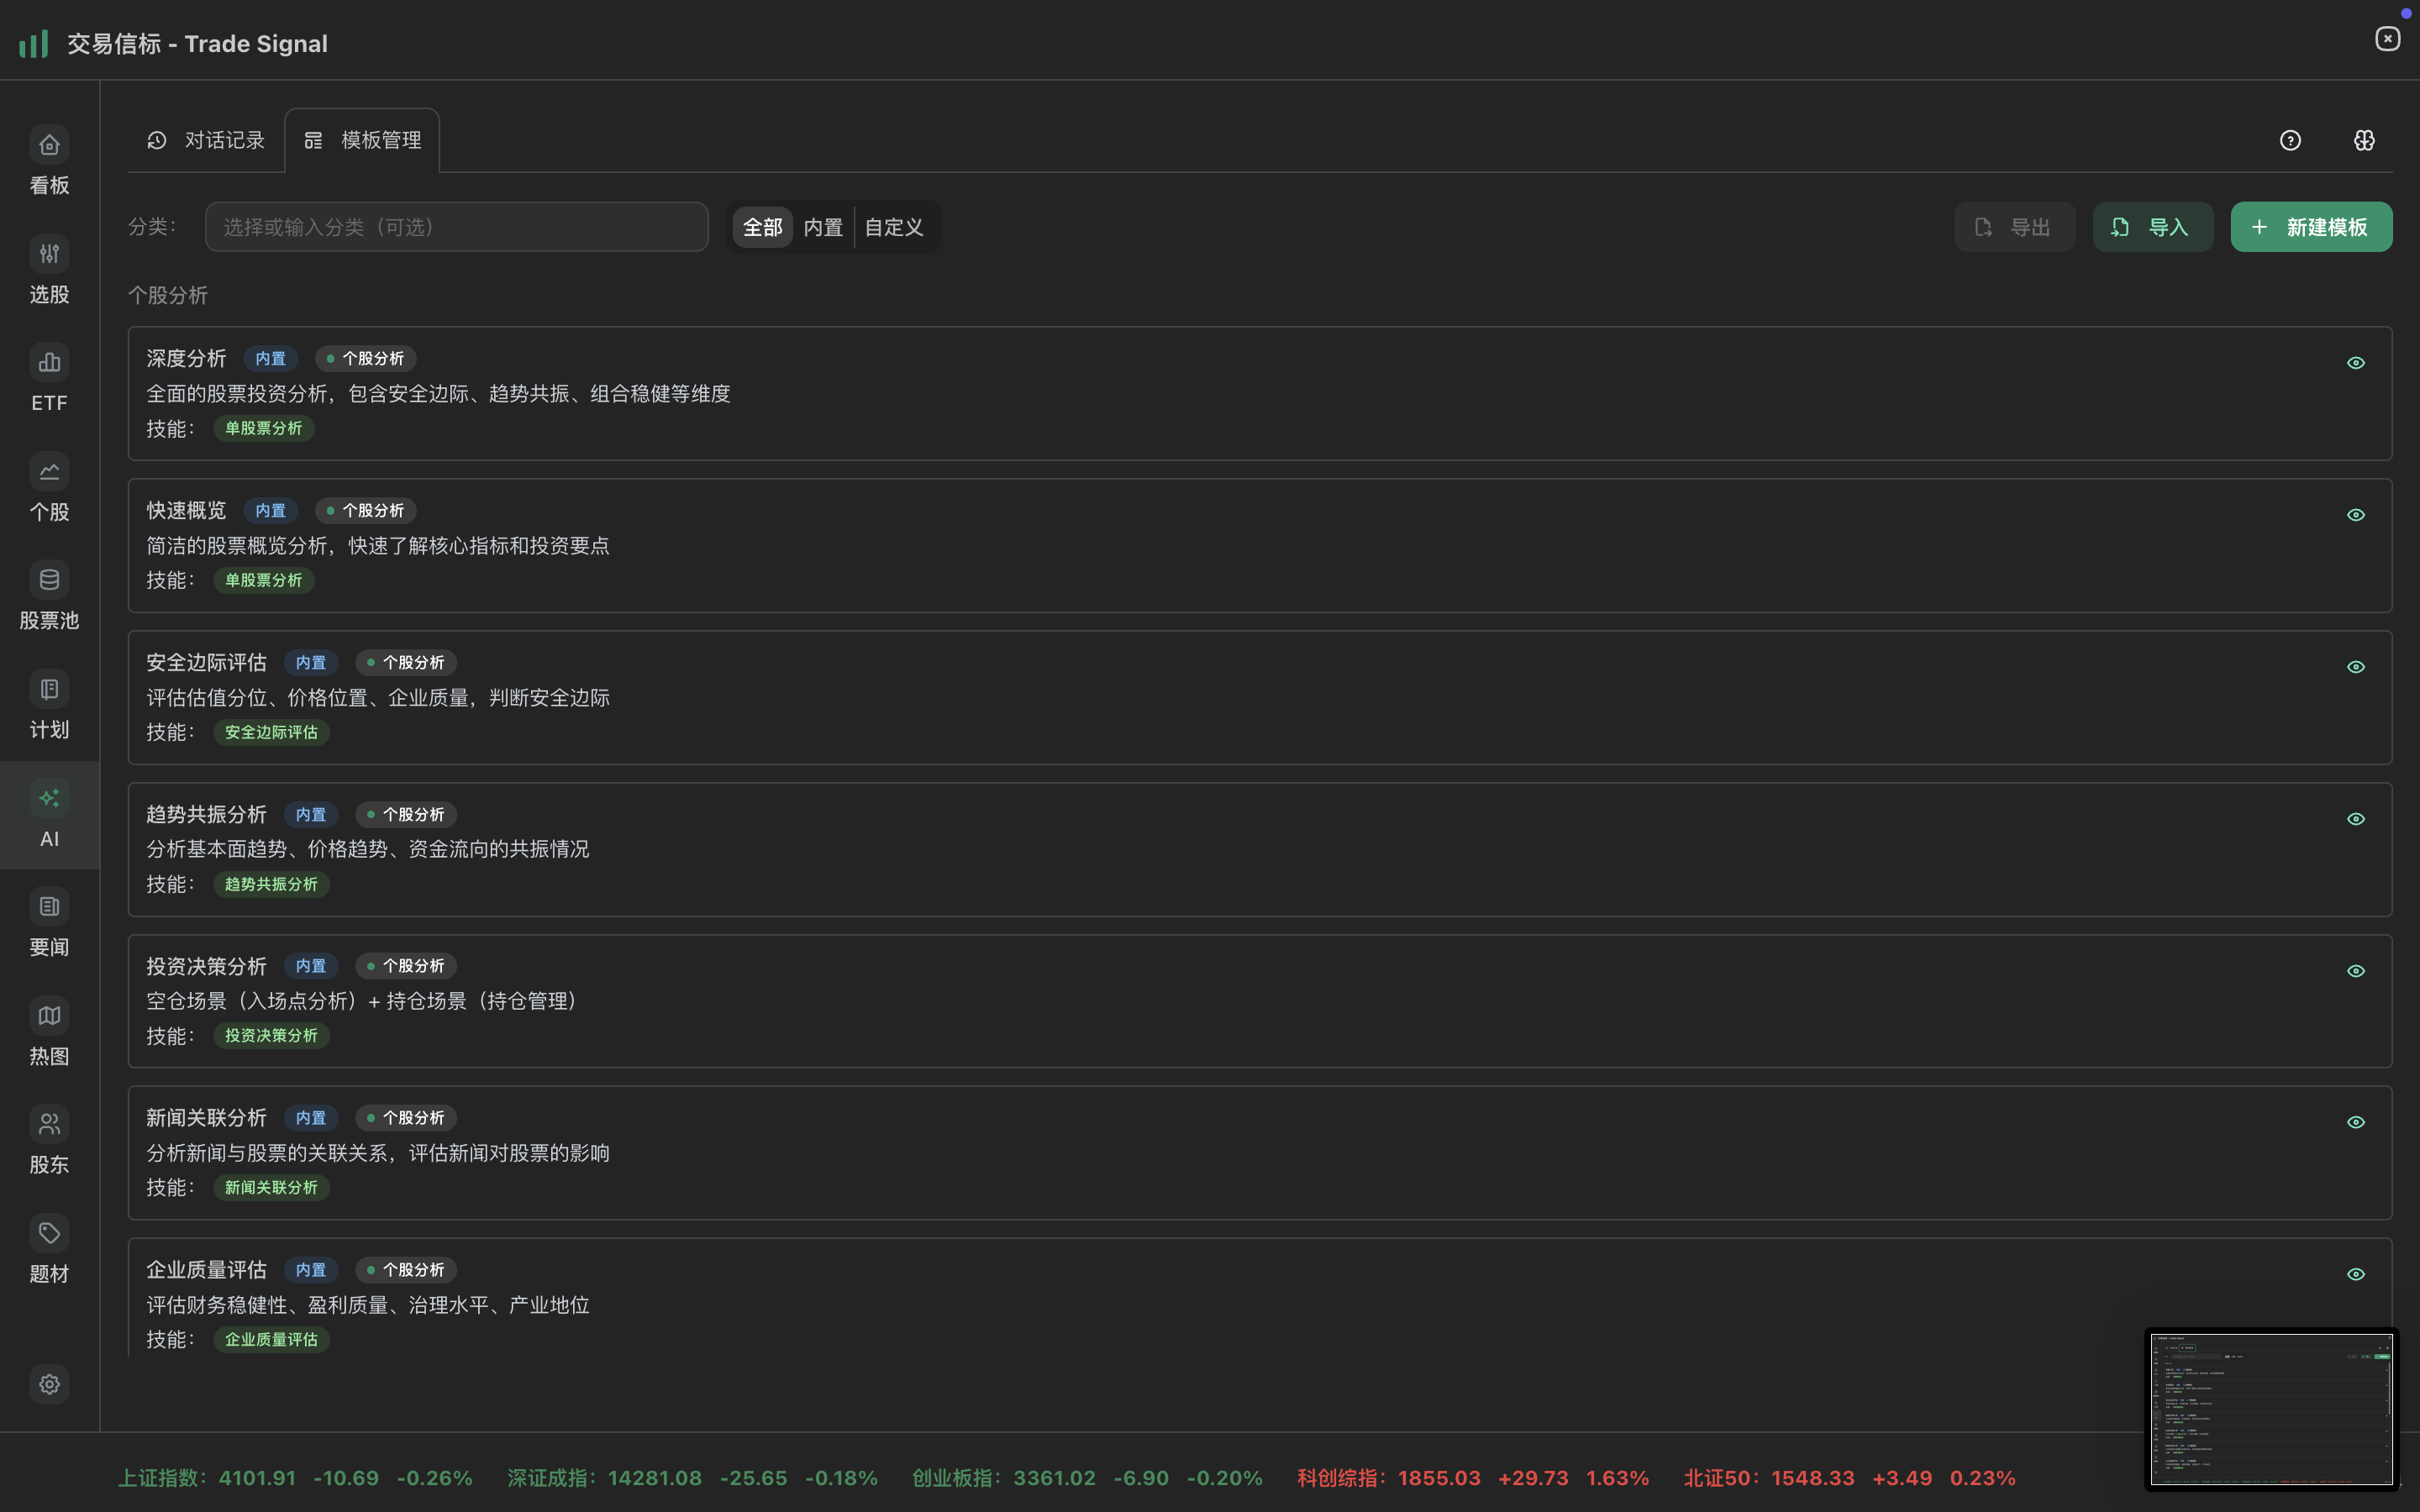Click the 新建模板 button

point(2310,228)
